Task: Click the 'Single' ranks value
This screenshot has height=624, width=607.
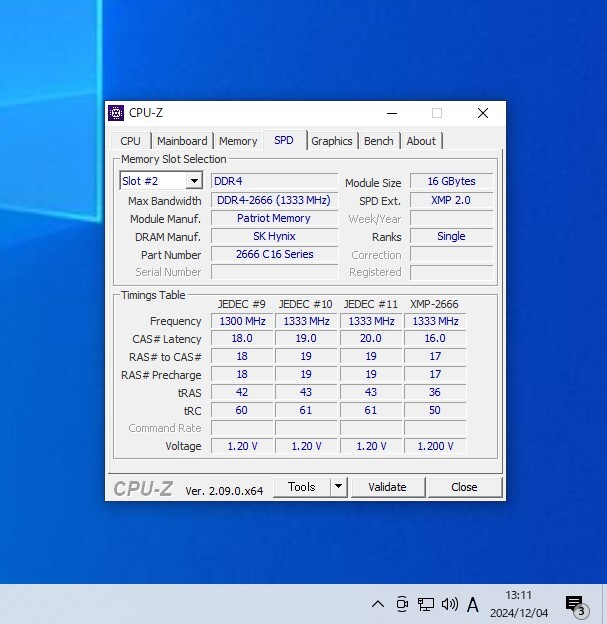Action: pyautogui.click(x=451, y=236)
